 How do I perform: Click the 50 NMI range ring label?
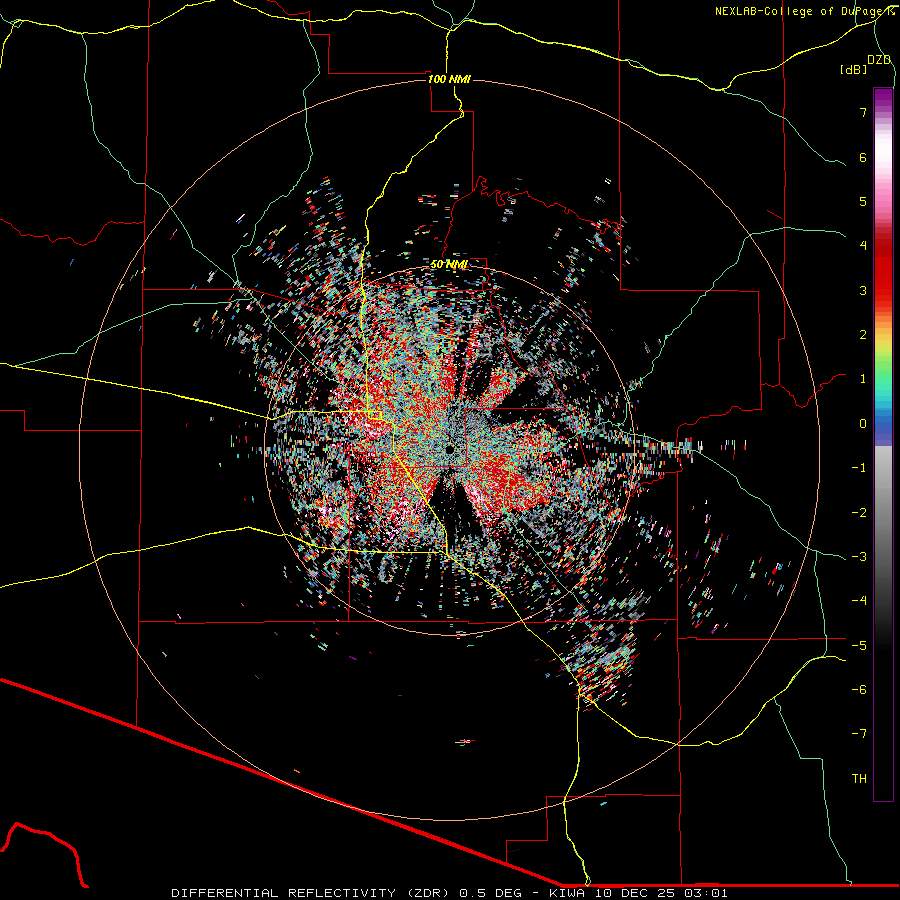449,265
